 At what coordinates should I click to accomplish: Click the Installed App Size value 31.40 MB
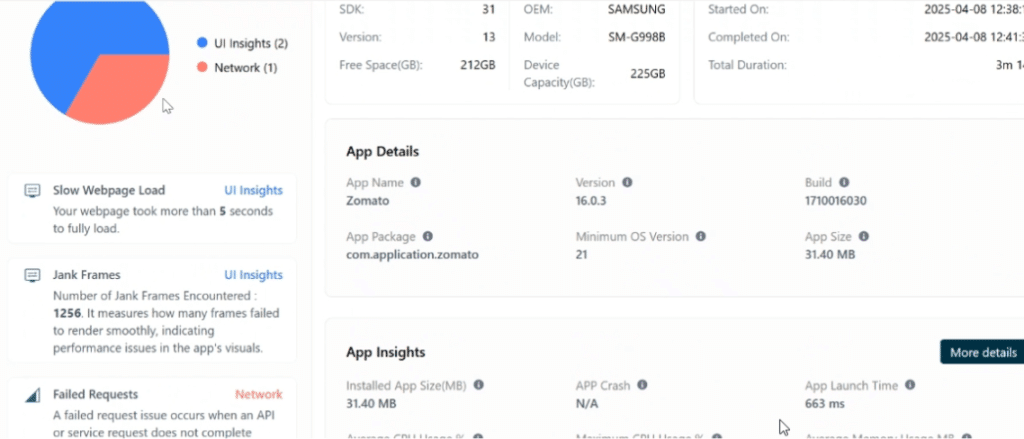[x=371, y=404]
